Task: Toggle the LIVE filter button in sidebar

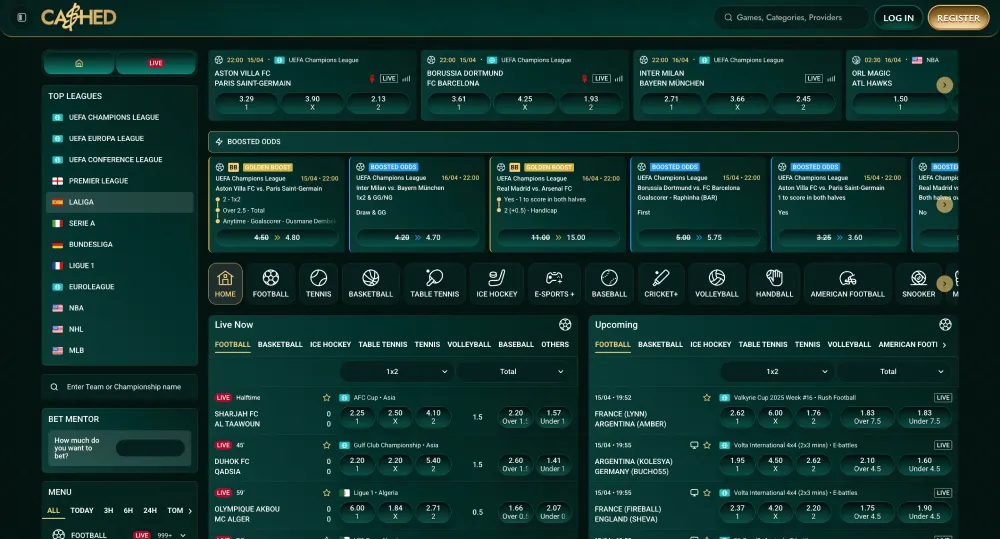Action: [x=156, y=63]
